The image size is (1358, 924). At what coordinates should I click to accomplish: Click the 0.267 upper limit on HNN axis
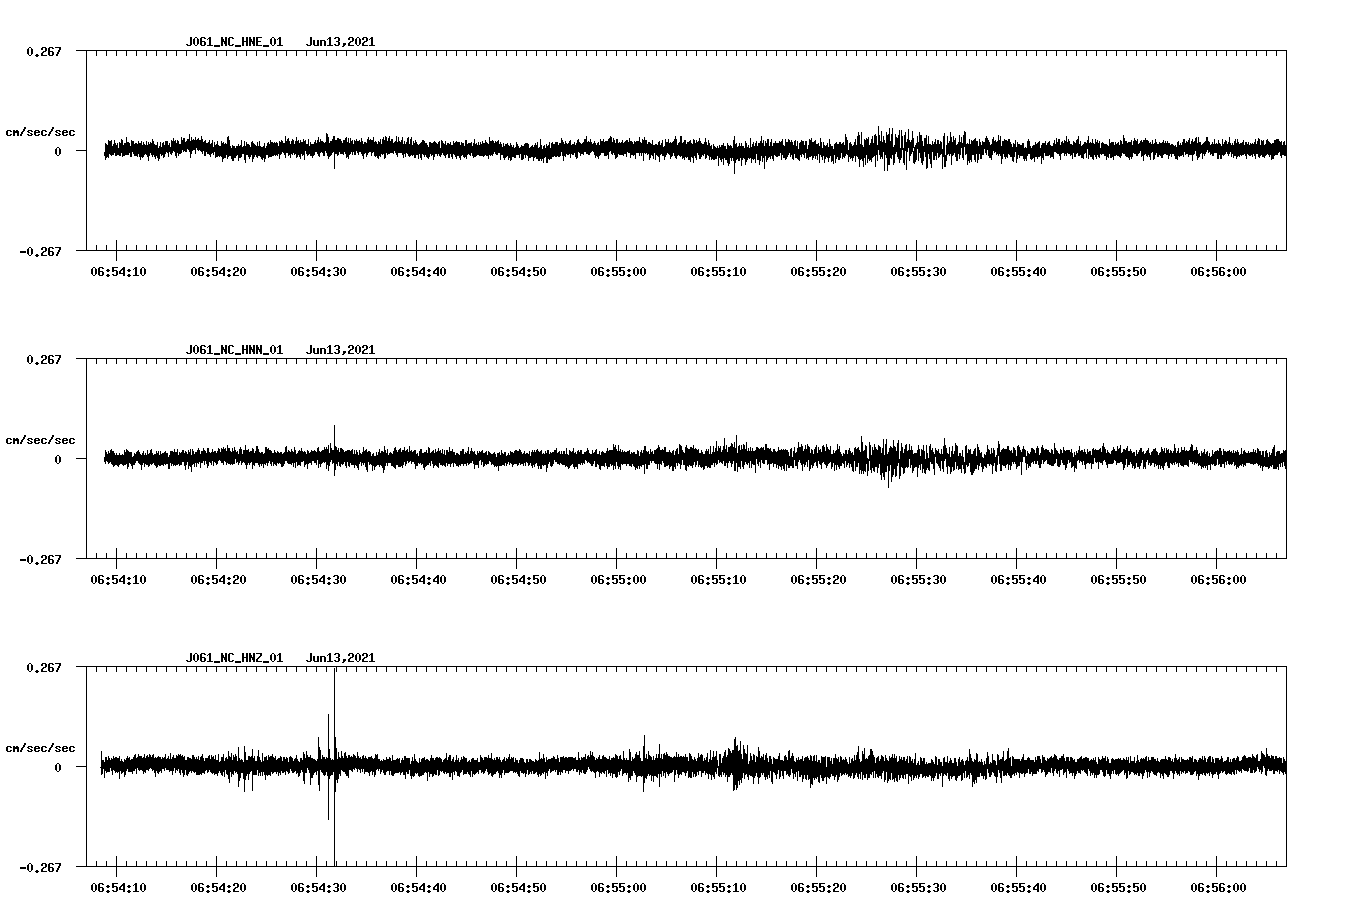point(43,359)
